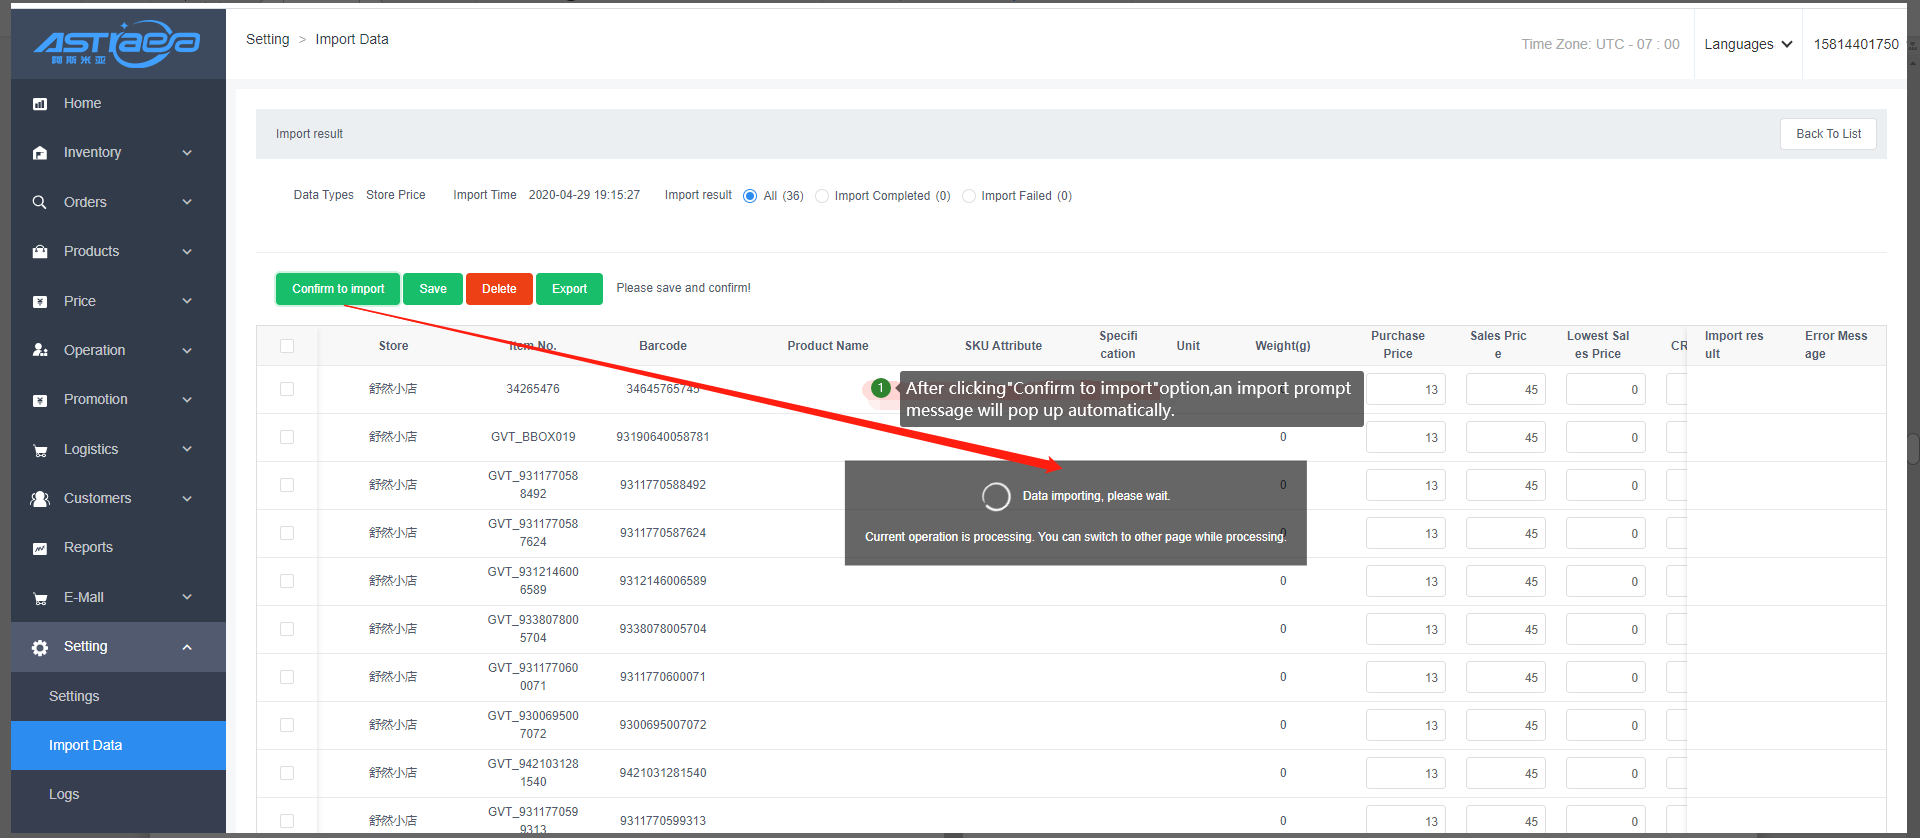Click the Reports chart icon
The width and height of the screenshot is (1920, 838).
tap(40, 548)
